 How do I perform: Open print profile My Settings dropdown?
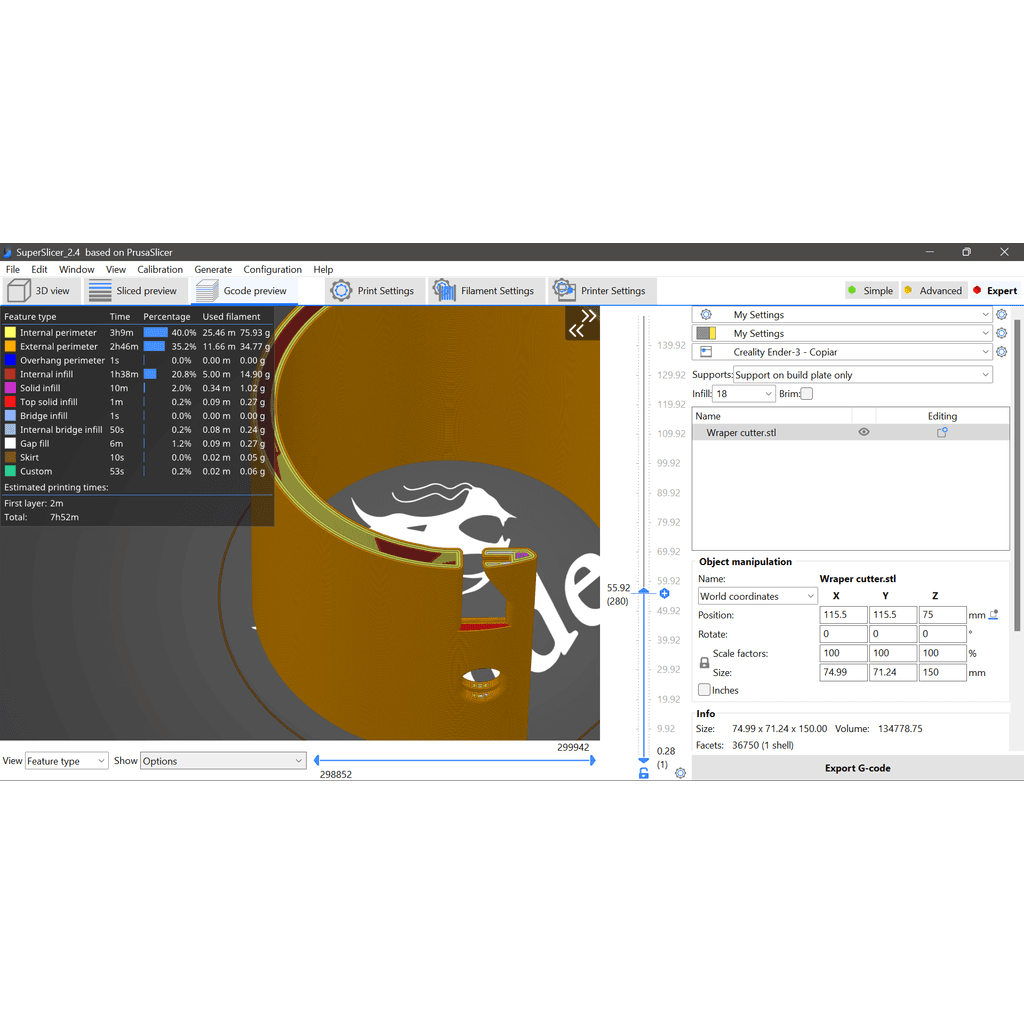coord(841,315)
